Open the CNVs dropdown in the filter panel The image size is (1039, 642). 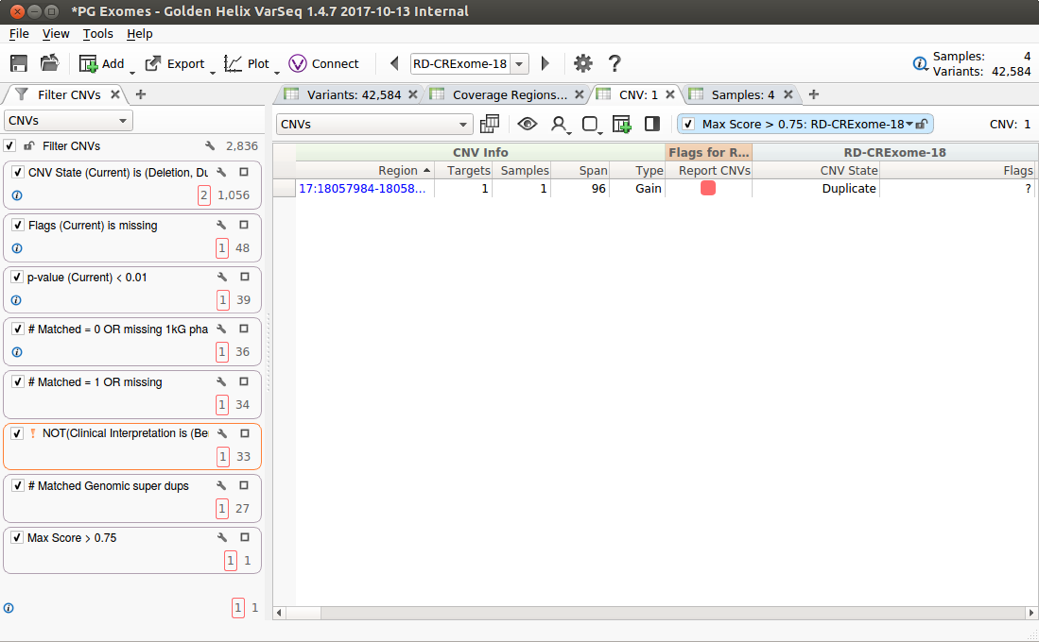[x=67, y=119]
